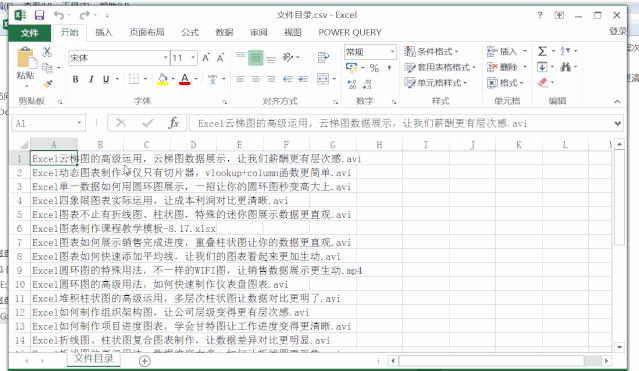Switch to the 插入 tab

(x=104, y=32)
